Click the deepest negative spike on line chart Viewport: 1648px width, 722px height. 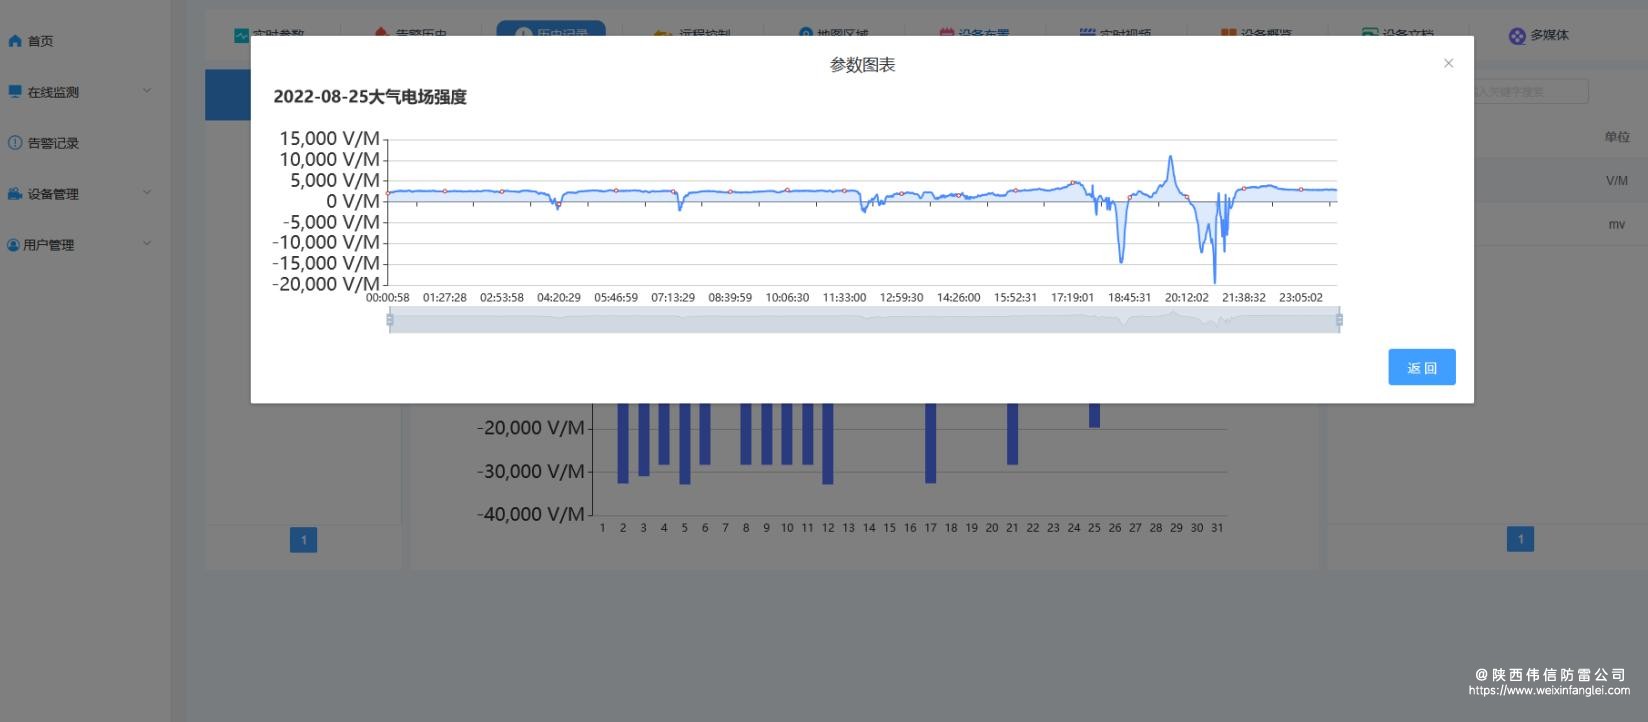click(1215, 281)
